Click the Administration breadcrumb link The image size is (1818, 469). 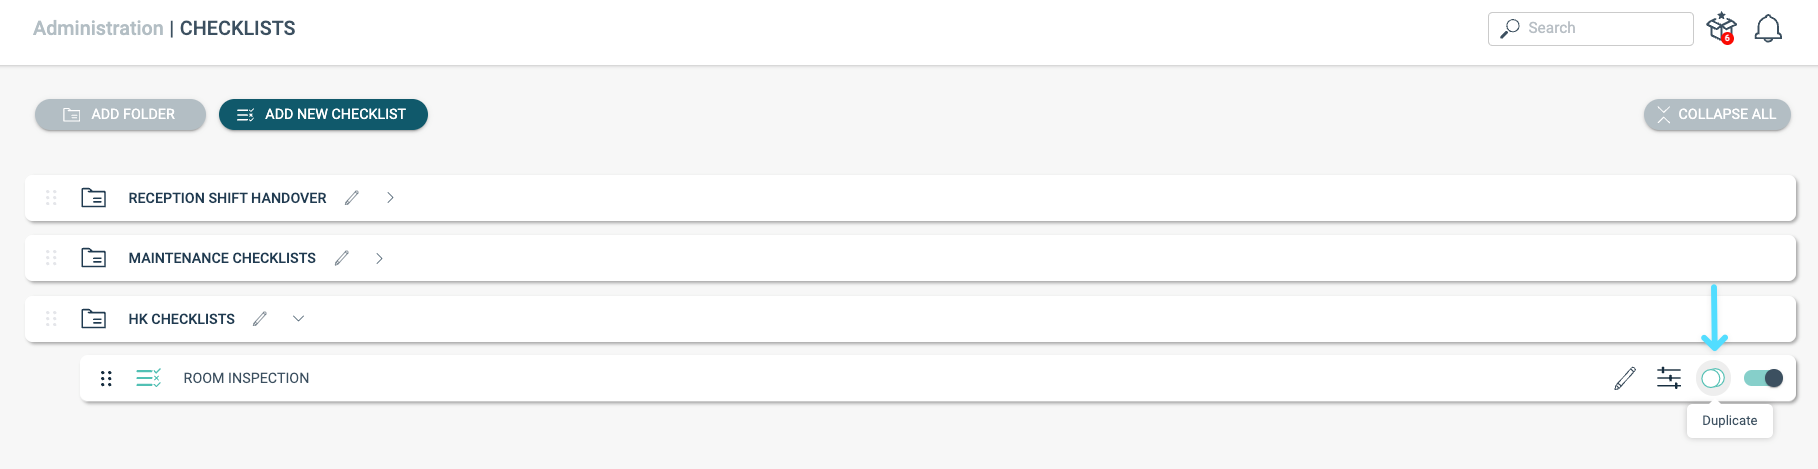(98, 29)
